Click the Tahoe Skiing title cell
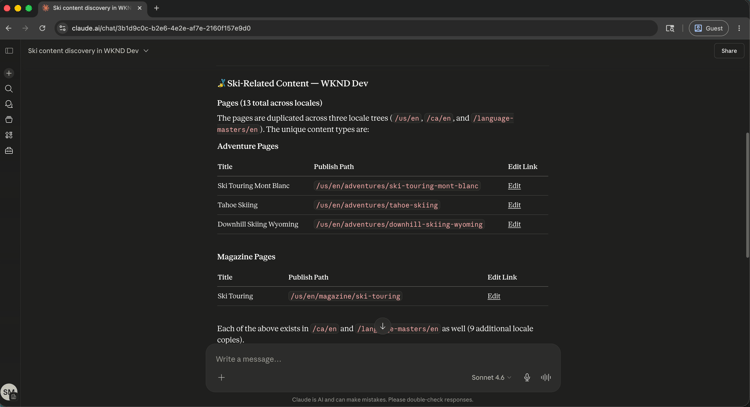 (237, 205)
